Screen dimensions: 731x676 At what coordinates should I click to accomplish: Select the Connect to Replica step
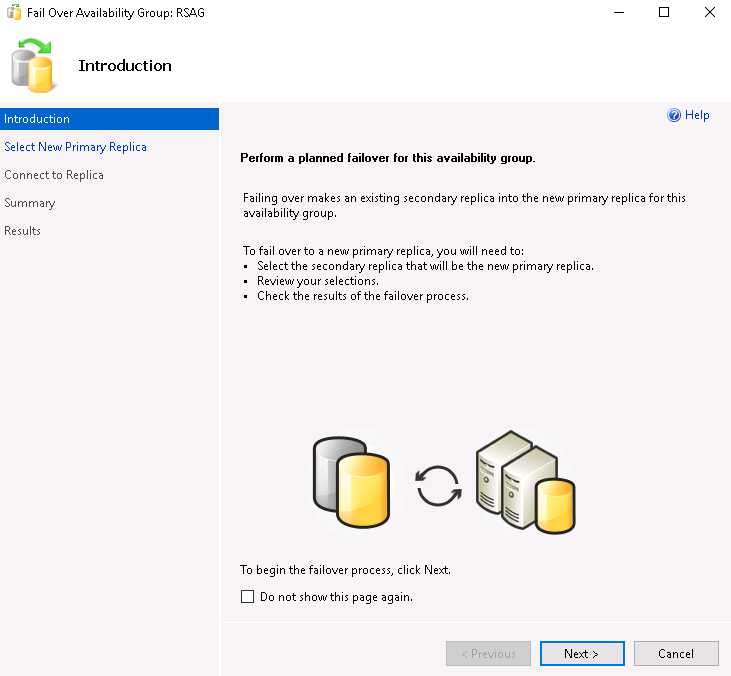54,175
